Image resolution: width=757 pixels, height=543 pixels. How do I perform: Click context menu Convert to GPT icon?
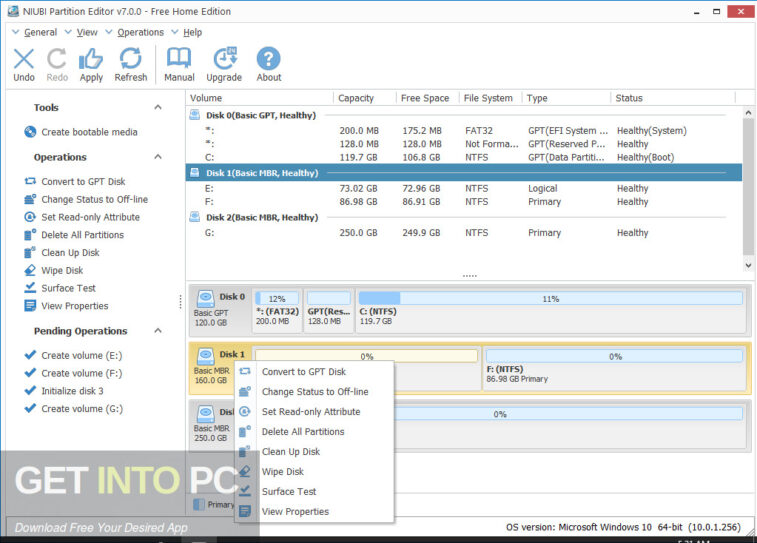(245, 371)
